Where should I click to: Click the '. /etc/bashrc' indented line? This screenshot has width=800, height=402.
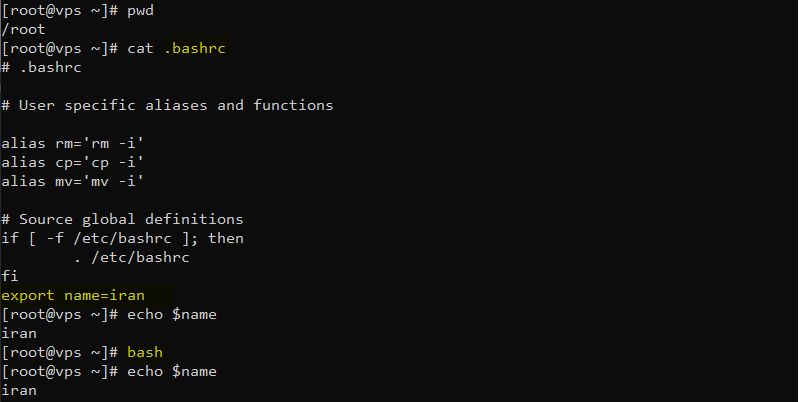click(132, 258)
